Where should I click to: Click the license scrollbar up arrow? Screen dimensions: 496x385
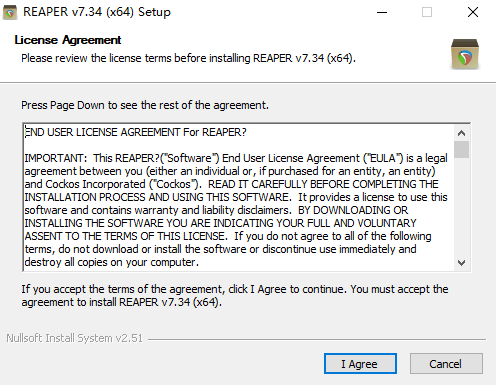(461, 133)
